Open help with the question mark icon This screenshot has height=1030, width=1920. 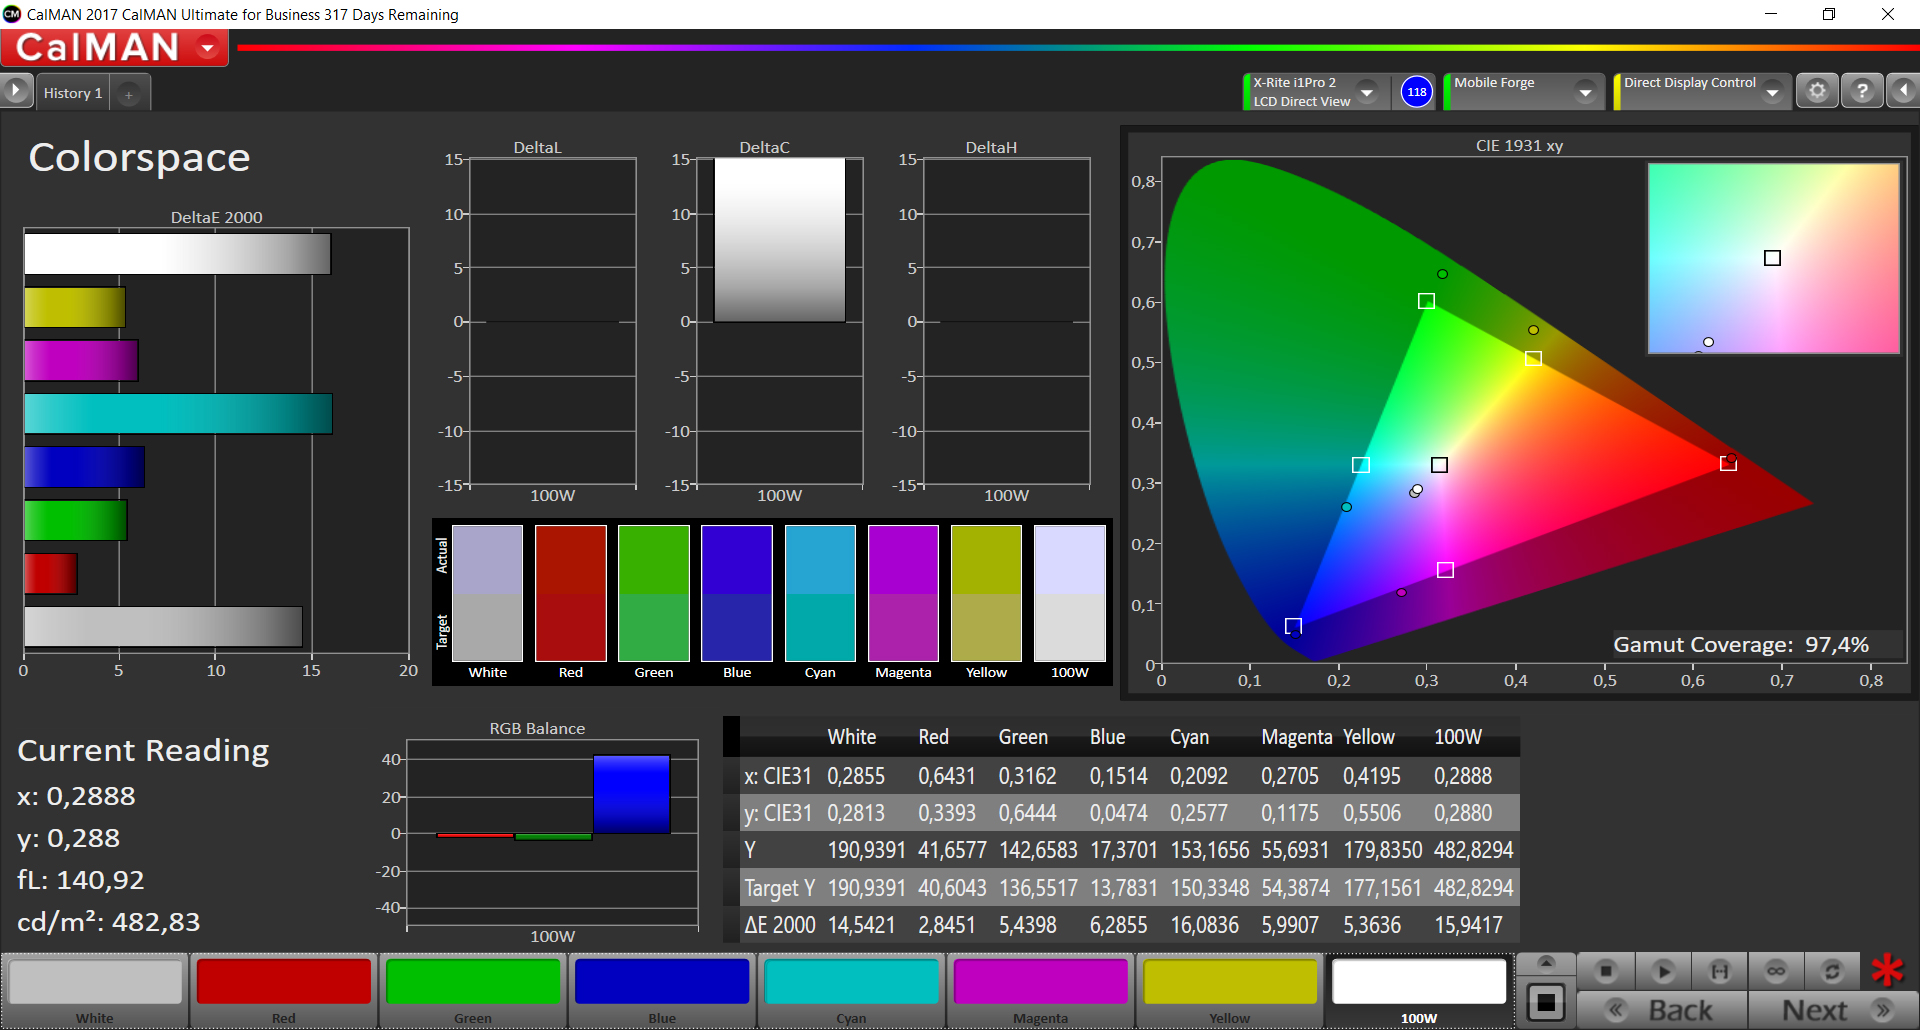(x=1862, y=91)
